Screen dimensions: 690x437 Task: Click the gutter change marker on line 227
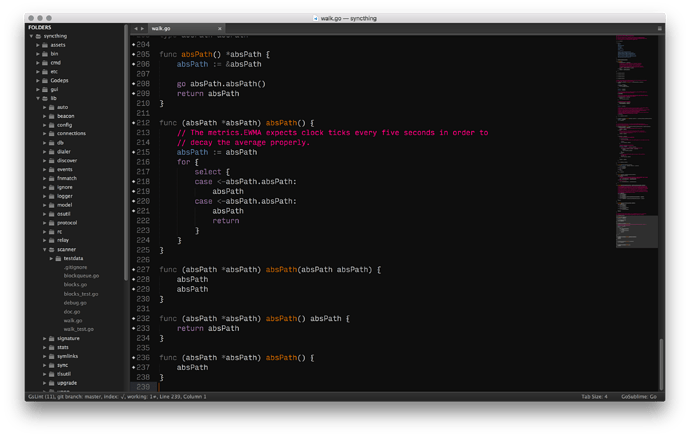point(133,269)
